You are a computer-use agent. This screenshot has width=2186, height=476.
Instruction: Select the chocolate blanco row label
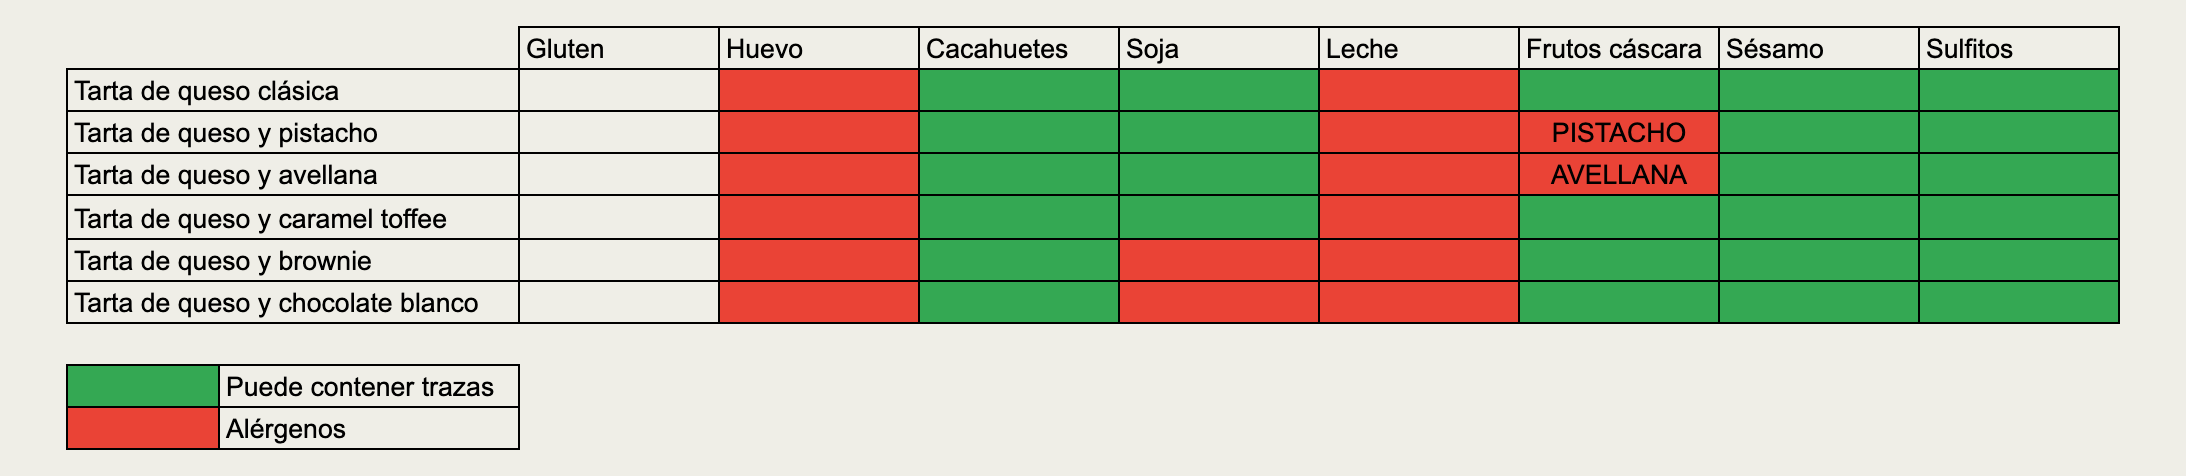coord(276,303)
